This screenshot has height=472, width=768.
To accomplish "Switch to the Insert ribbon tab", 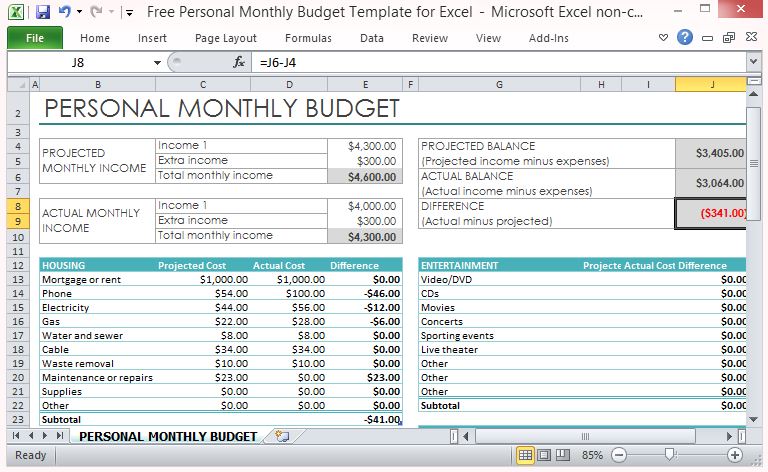I will [152, 38].
